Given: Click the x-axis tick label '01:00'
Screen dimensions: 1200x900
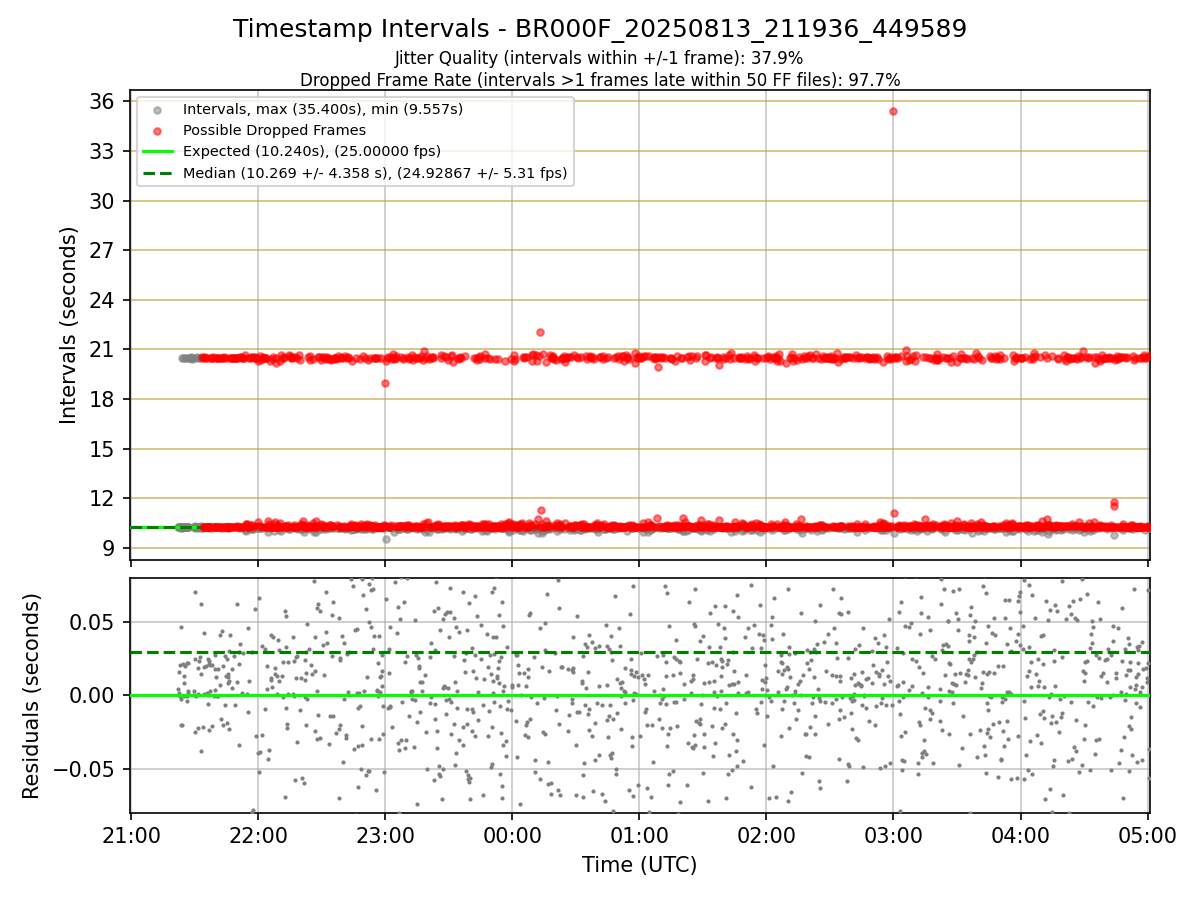Looking at the screenshot, I should point(639,837).
